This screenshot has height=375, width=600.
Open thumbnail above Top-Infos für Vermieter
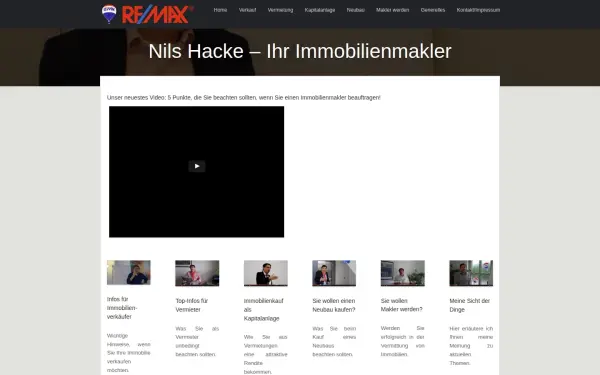click(x=197, y=273)
